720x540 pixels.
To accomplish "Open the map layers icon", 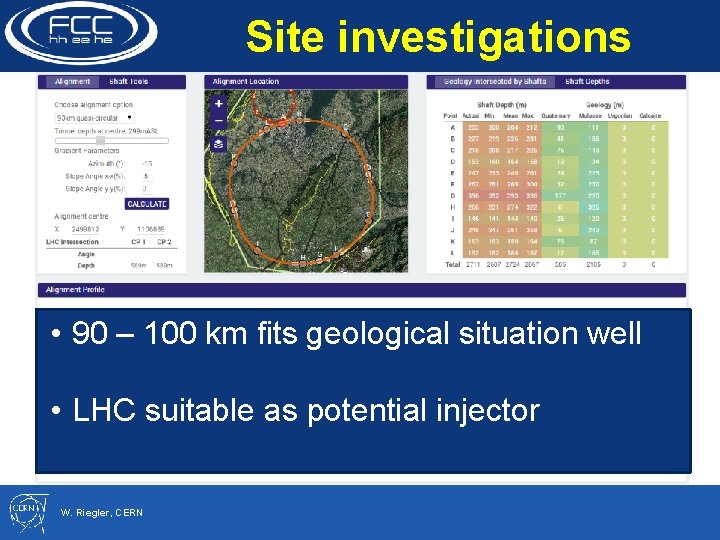I will 219,144.
